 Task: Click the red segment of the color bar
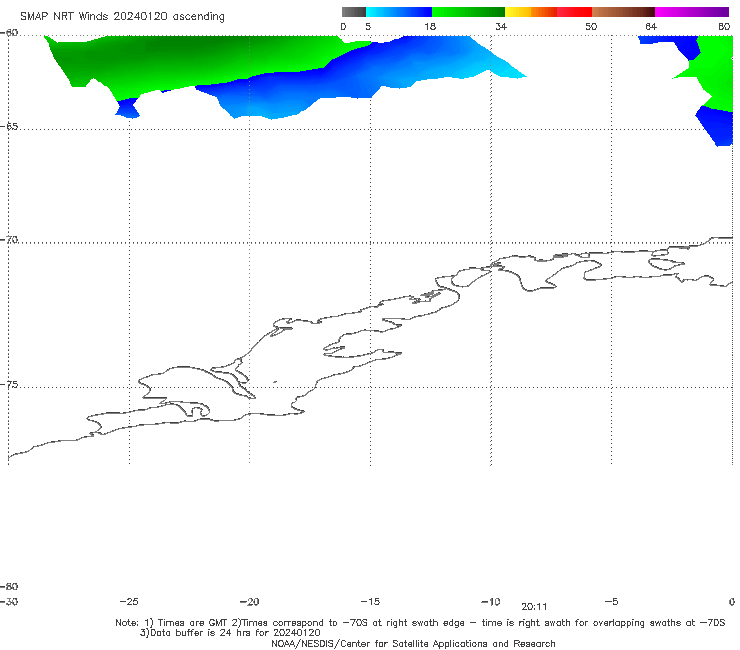(x=574, y=12)
